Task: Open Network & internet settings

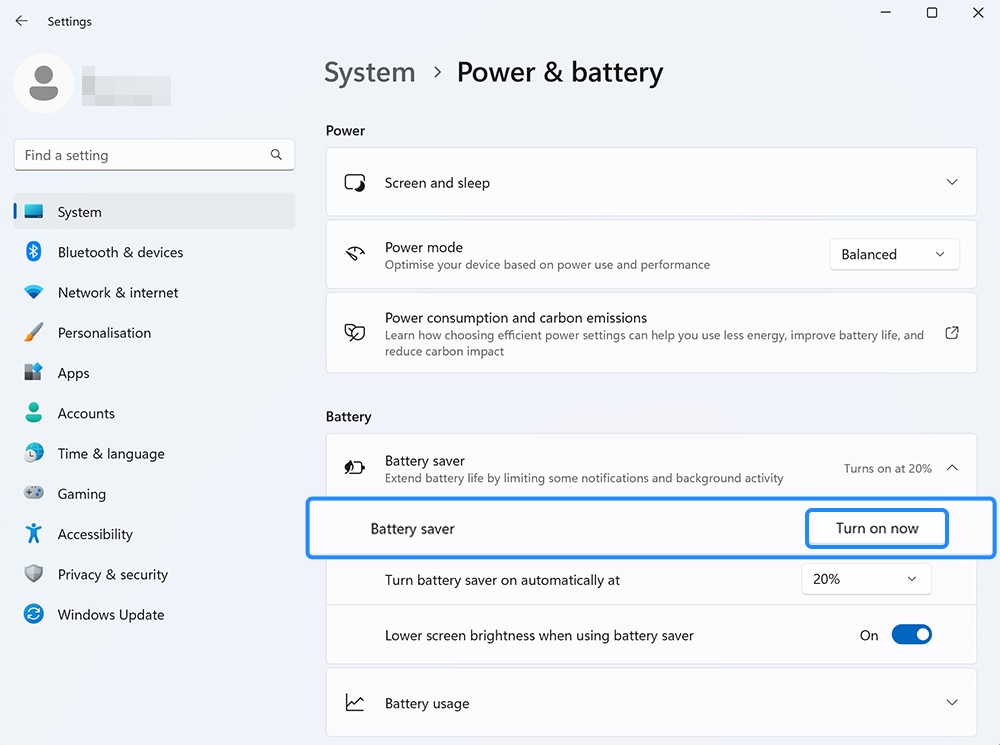Action: [x=154, y=292]
